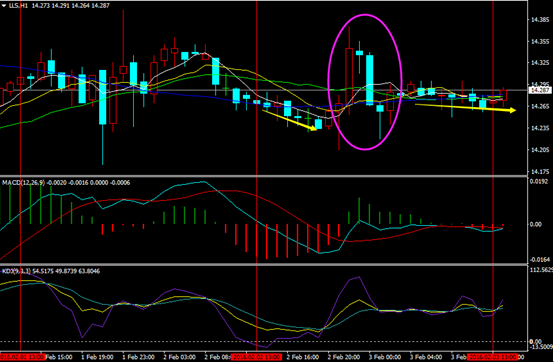This screenshot has height=362, width=554.
Task: Click the 3 Feb 00:00 time label
Action: 385,357
